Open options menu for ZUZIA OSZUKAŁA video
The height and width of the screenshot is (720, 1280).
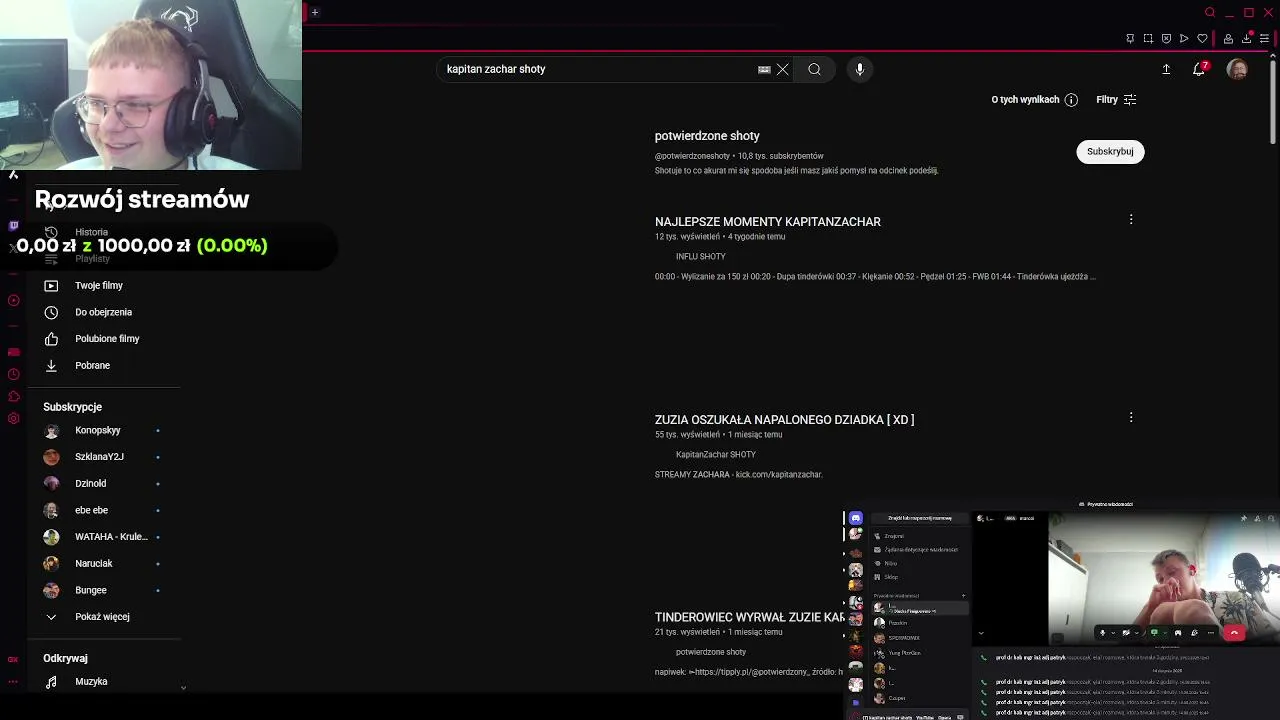tap(1131, 417)
